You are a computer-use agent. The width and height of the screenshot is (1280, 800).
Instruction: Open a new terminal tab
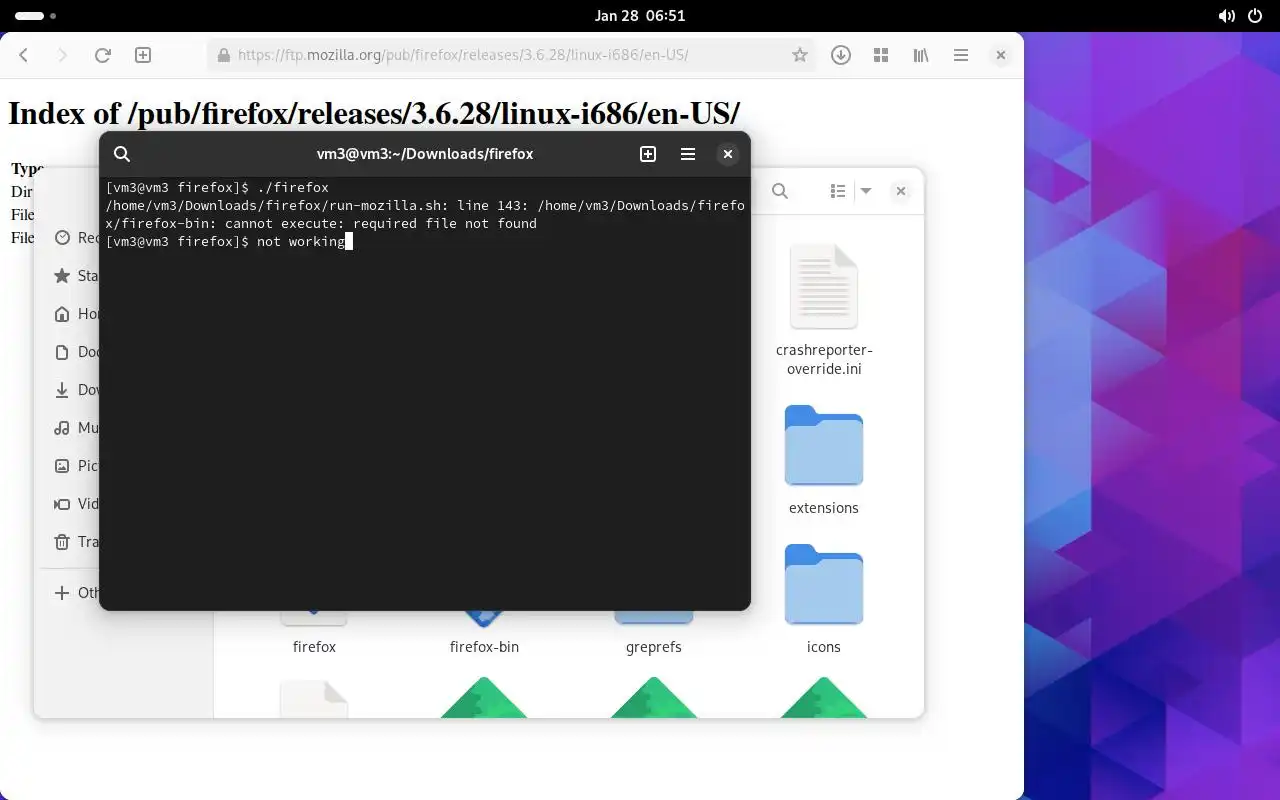[648, 154]
